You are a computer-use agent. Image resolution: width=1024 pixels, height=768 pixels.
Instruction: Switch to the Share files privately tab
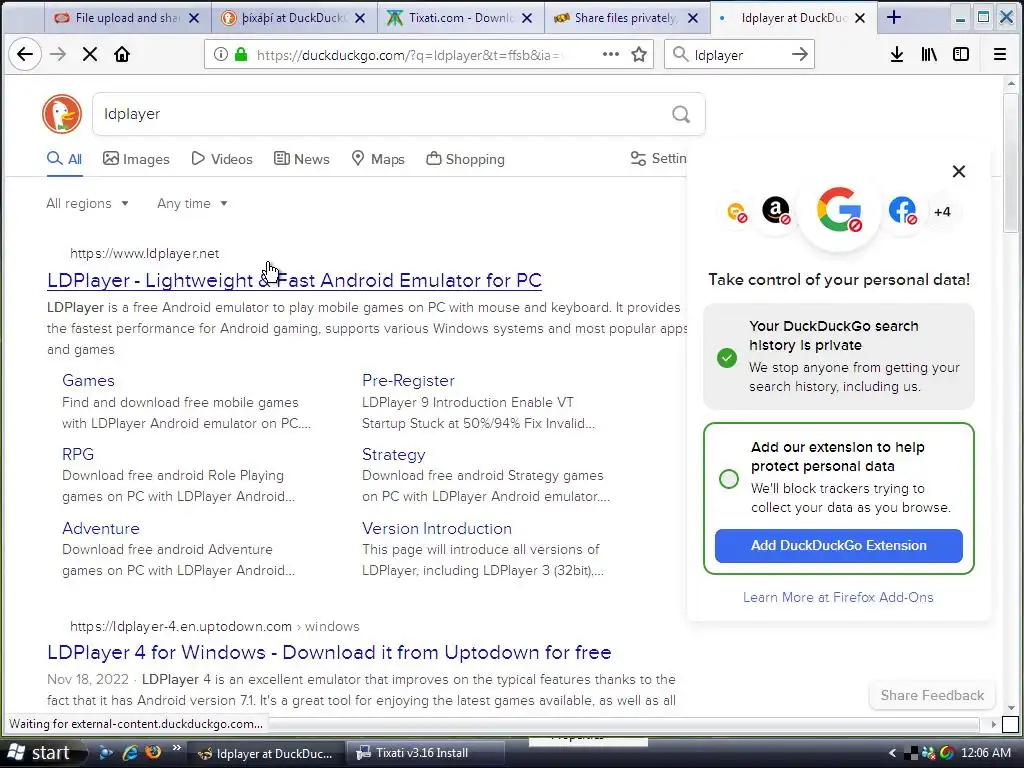627,18
